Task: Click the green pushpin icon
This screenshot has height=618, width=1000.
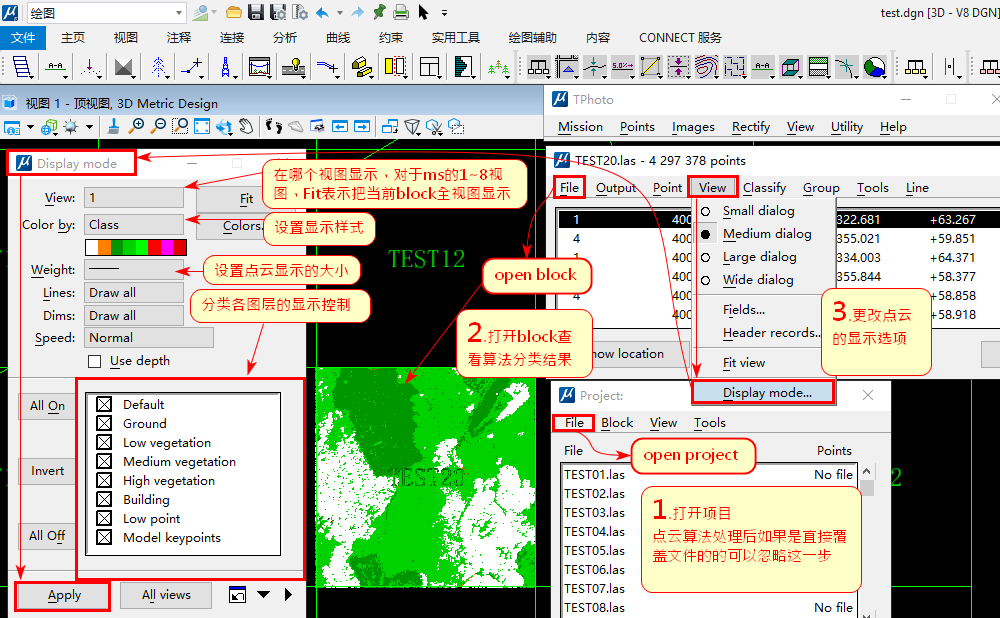Action: coord(379,12)
